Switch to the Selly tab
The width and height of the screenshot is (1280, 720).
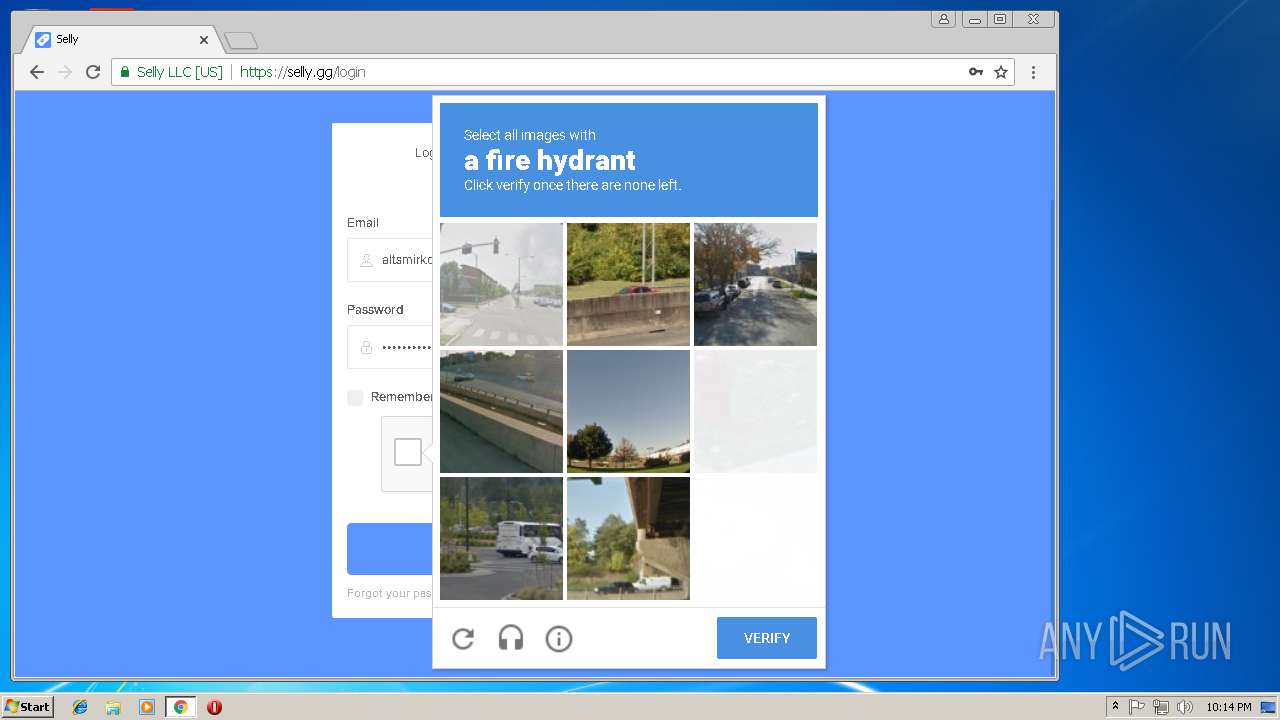(120, 40)
